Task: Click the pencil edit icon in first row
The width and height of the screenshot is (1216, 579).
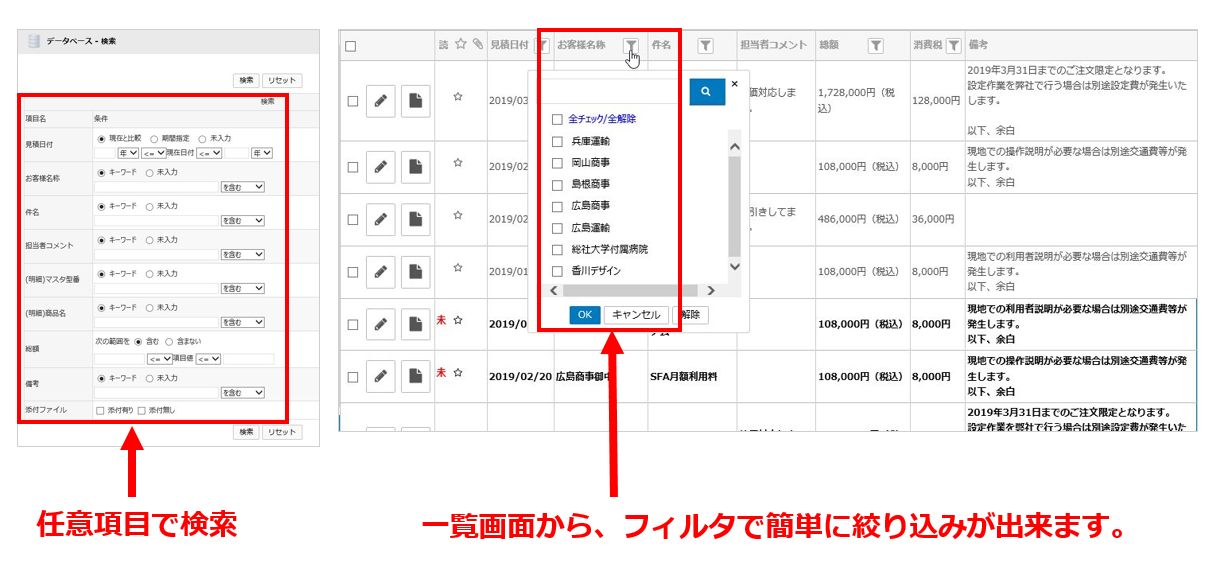Action: click(380, 100)
